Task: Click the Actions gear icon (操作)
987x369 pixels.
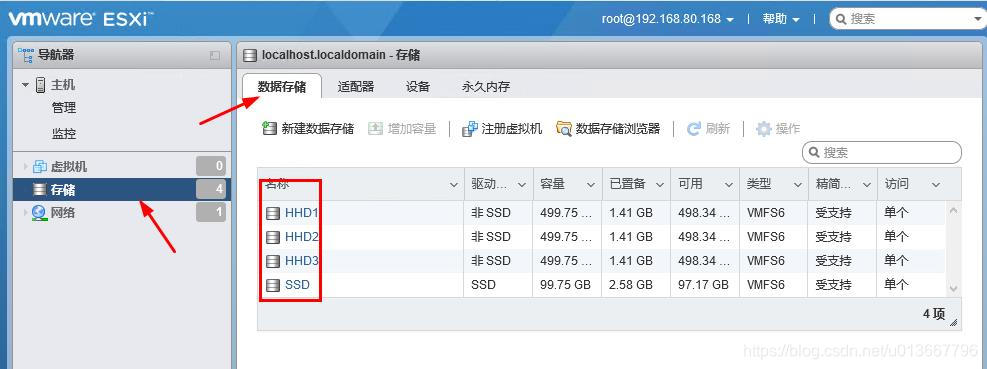Action: point(763,128)
